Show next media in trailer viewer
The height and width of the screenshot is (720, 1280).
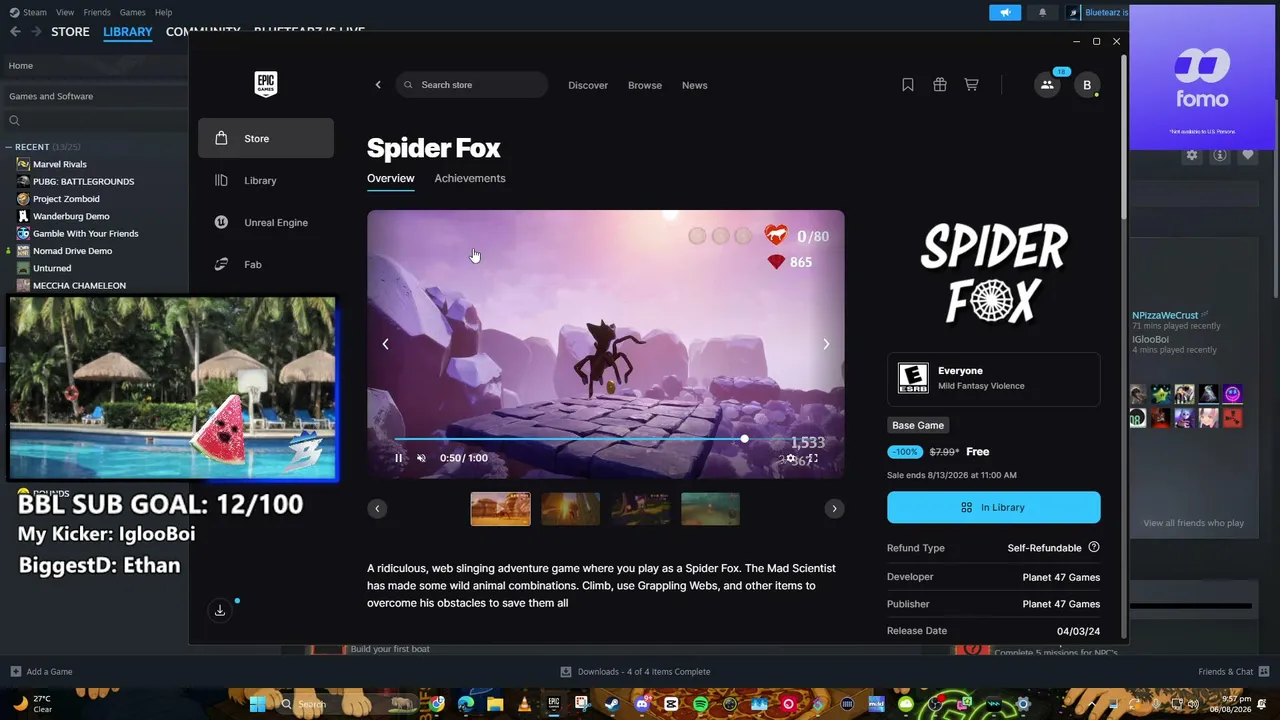[x=826, y=344]
